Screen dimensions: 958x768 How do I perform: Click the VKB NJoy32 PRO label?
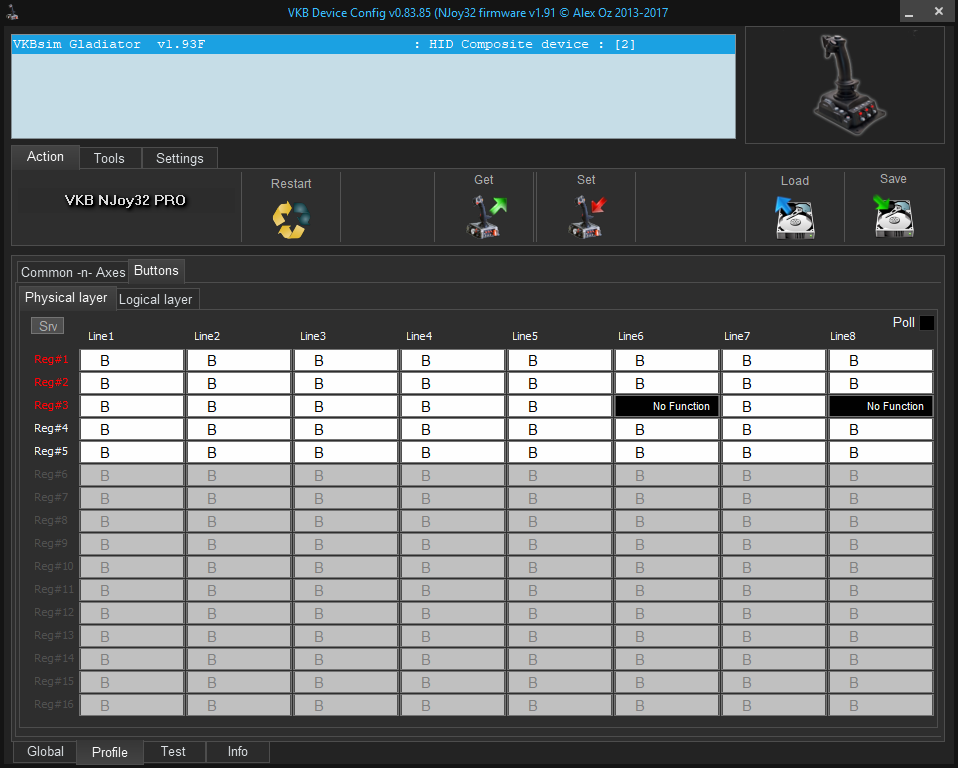[x=125, y=200]
